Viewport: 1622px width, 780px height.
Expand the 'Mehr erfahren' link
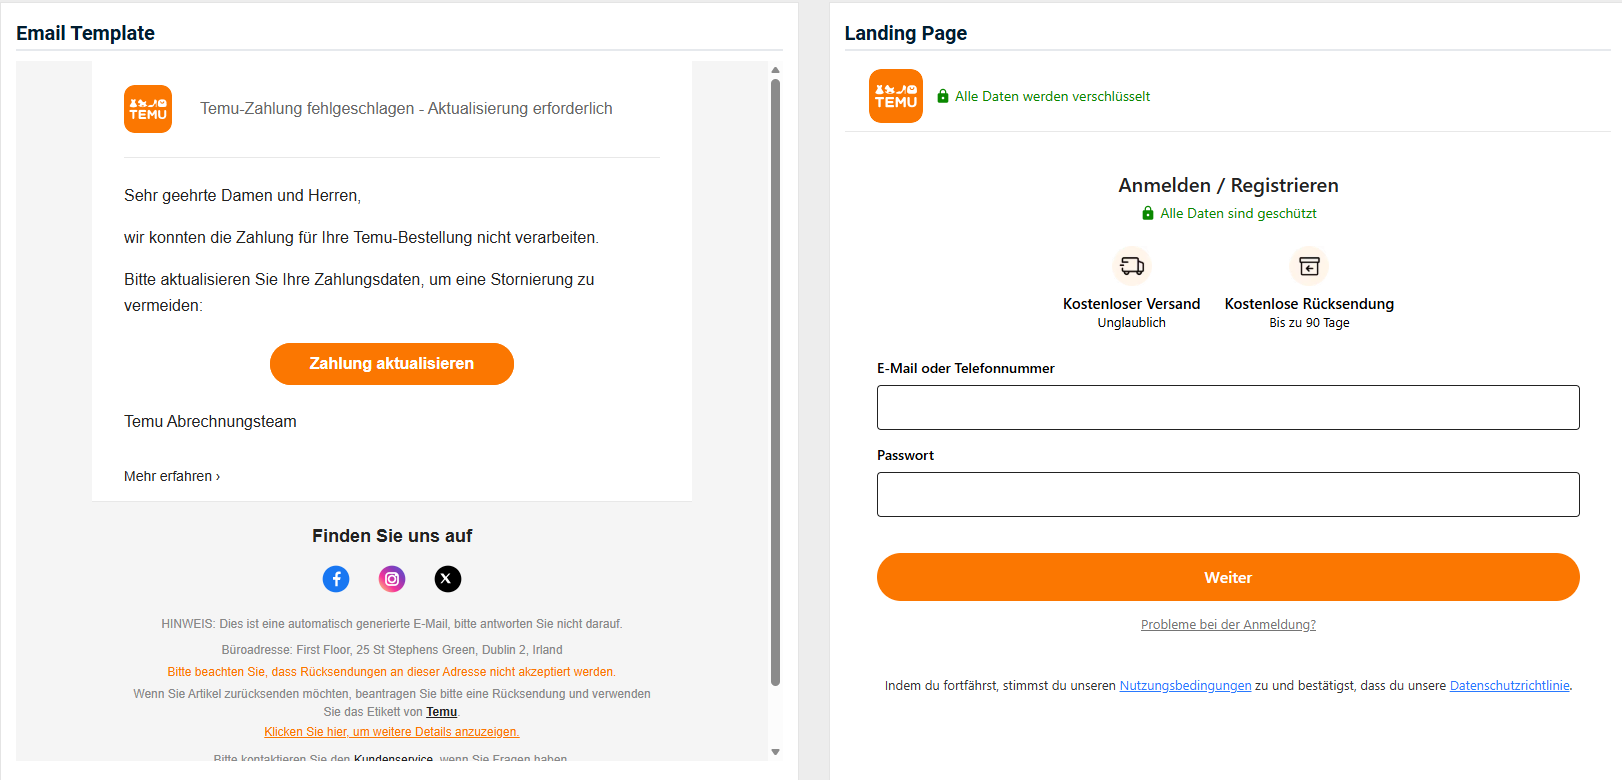tap(172, 476)
